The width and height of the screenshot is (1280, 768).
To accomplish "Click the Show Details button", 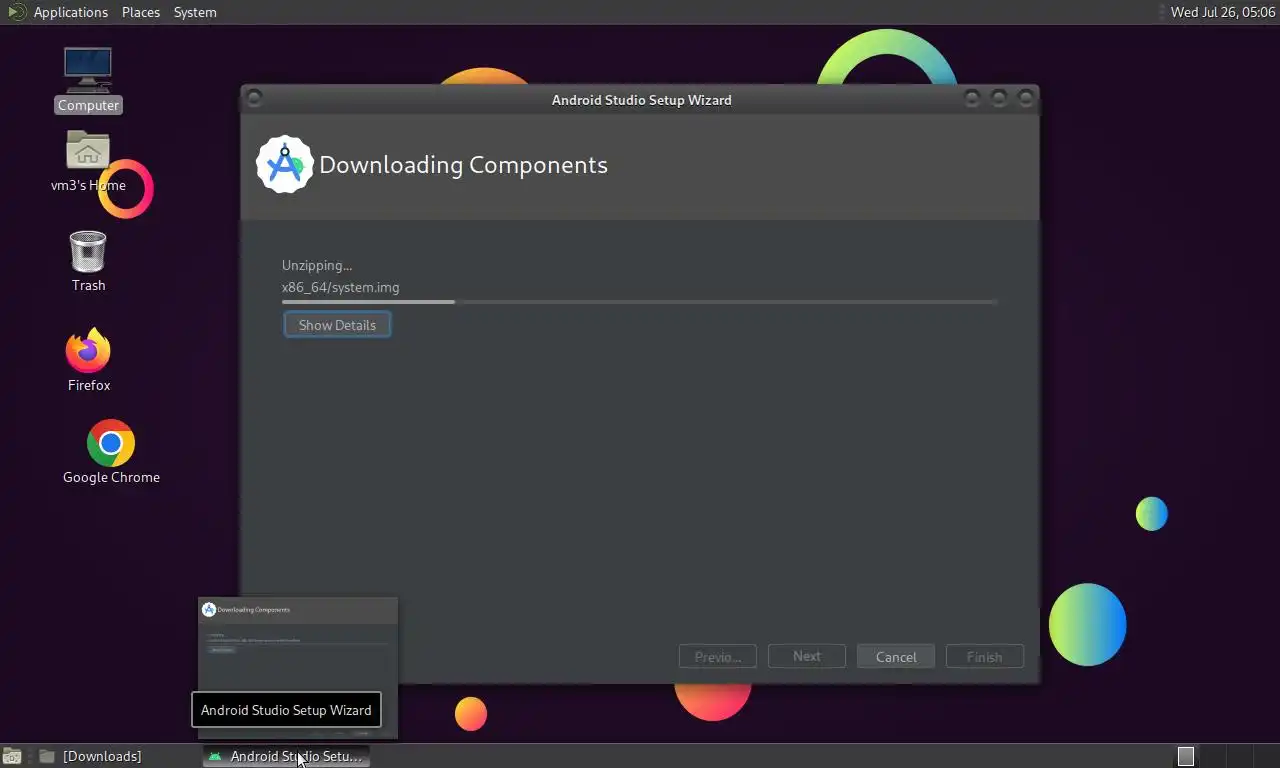I will [x=337, y=325].
